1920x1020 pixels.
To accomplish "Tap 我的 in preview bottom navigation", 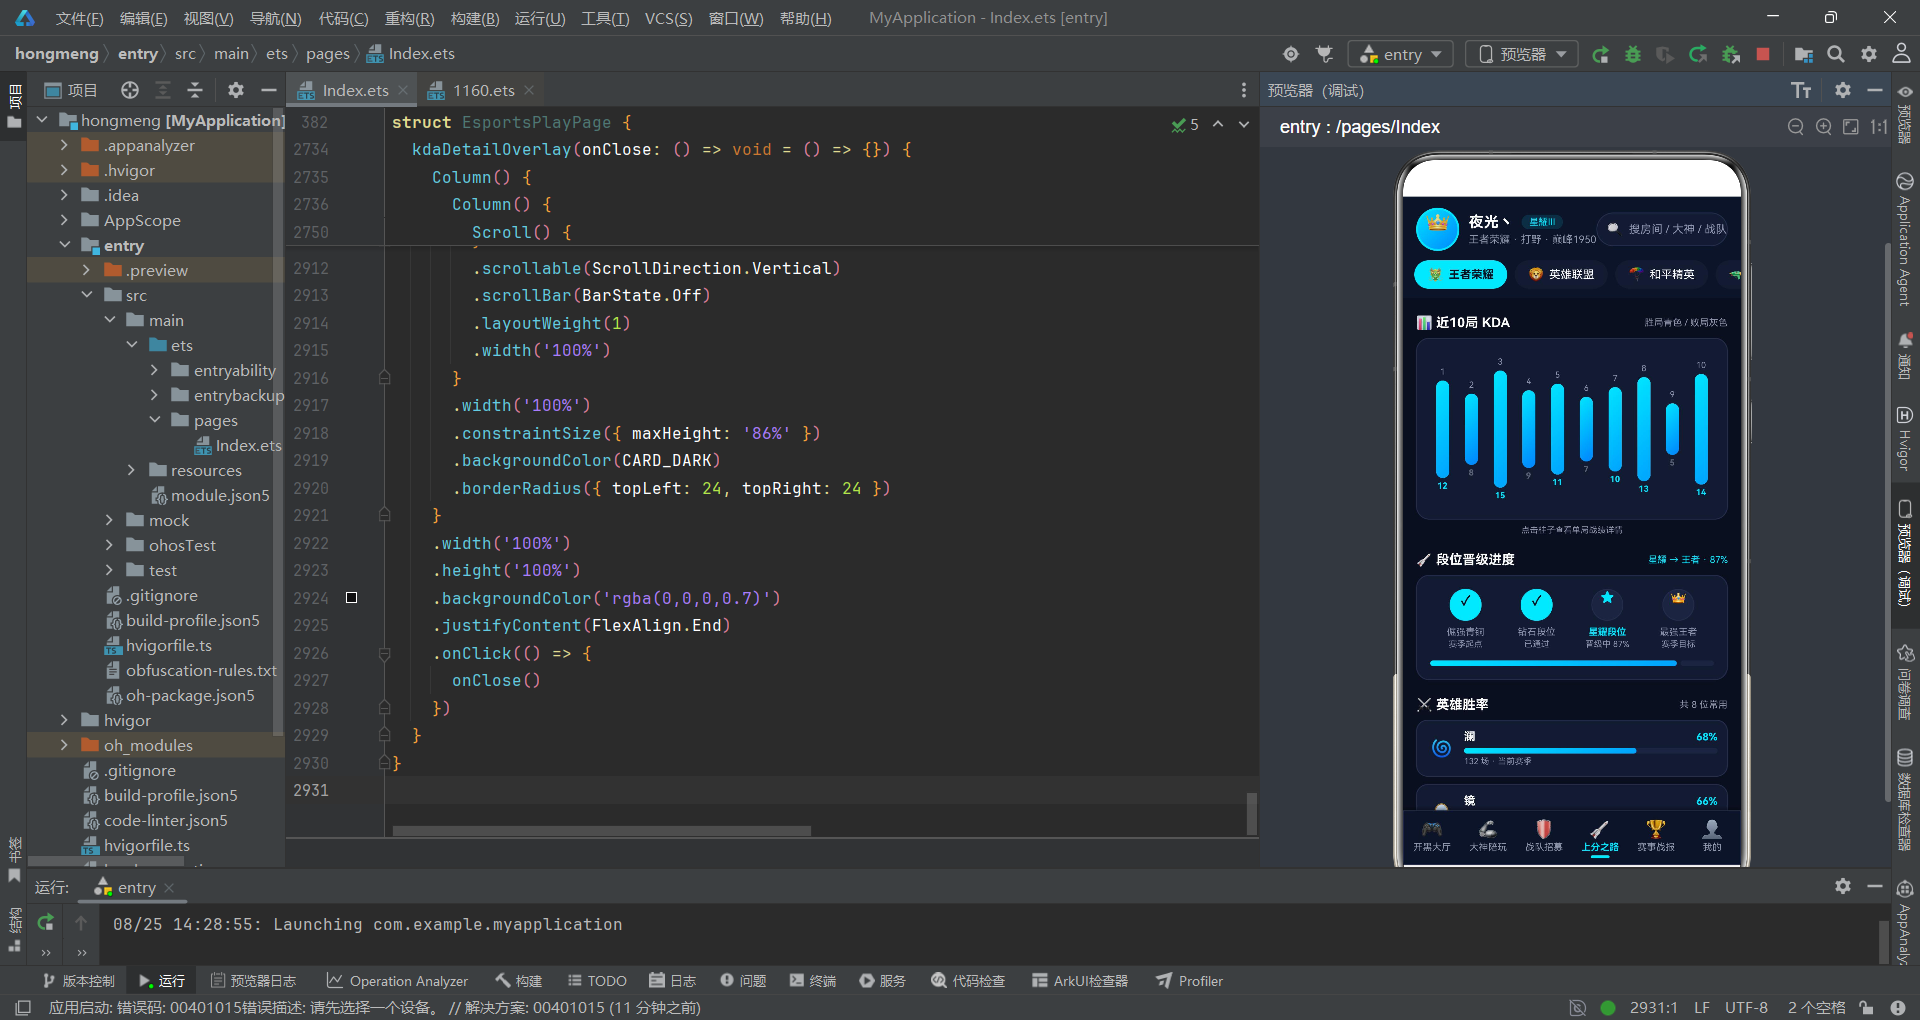I will pos(1712,836).
